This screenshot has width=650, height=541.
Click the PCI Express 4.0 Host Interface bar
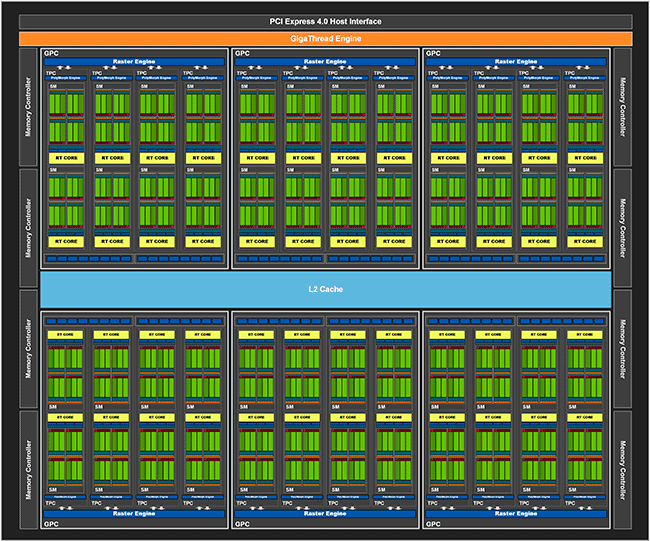(325, 21)
